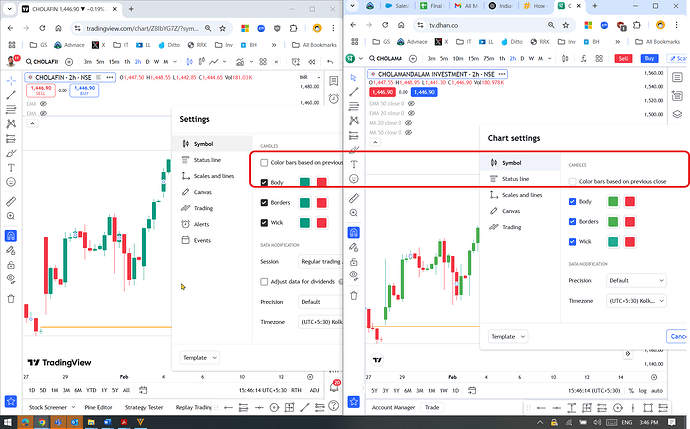The height and width of the screenshot is (429, 690).
Task: Uncheck Borders checkbox in Dhan Chart settings
Action: pyautogui.click(x=573, y=221)
